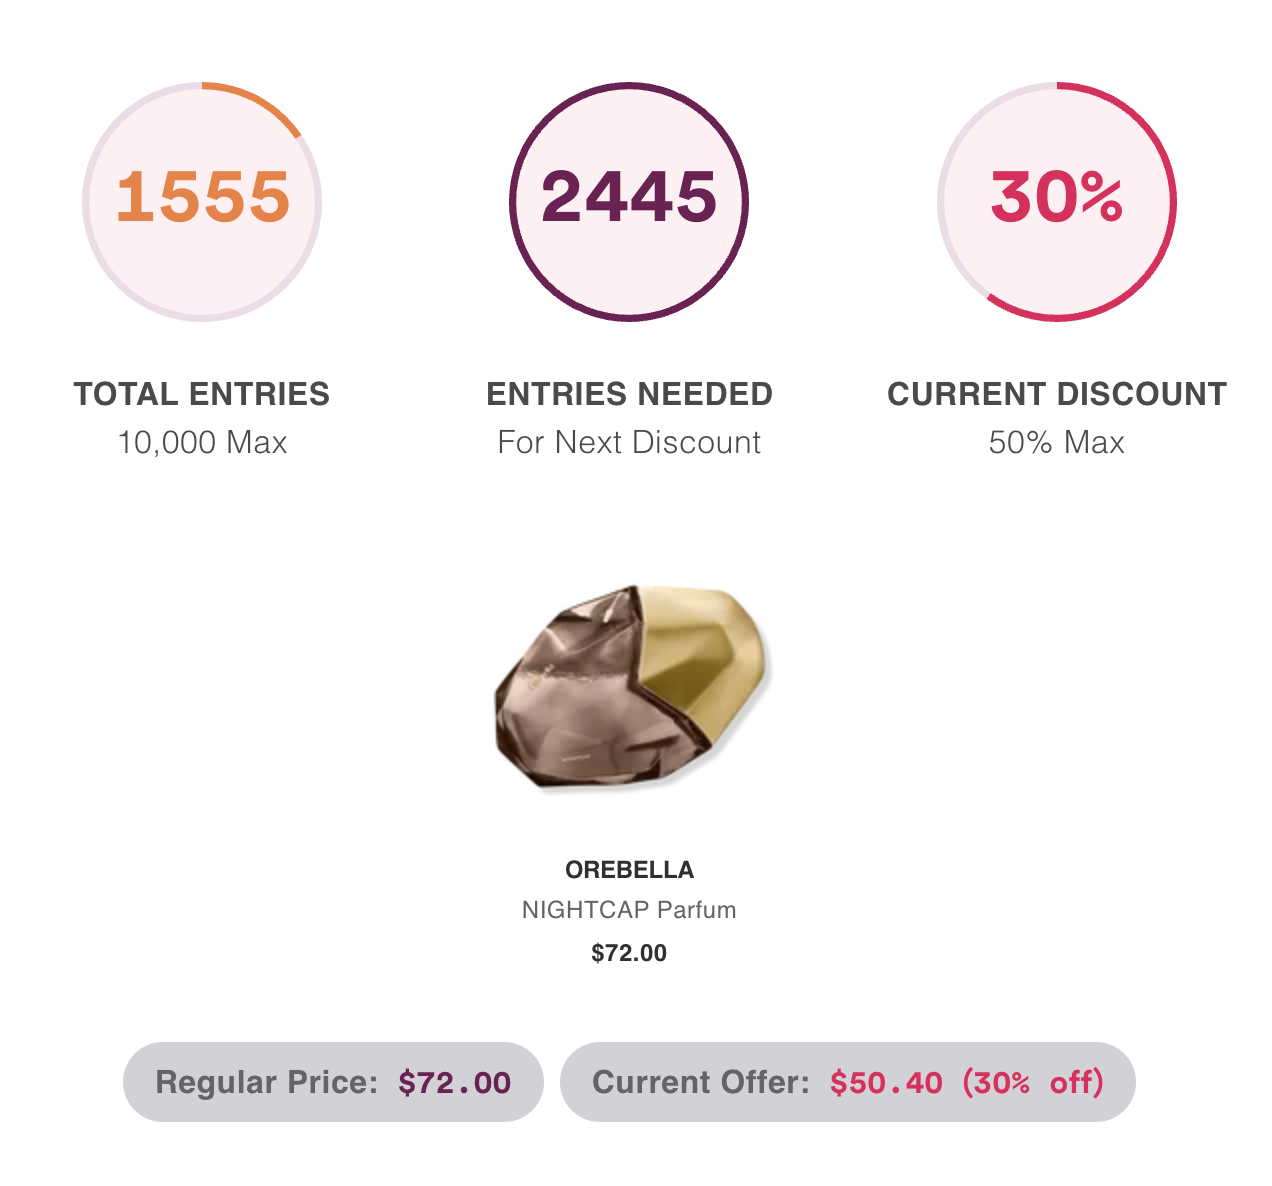Click the orange 1555 entries number
The image size is (1272, 1186).
(x=203, y=196)
